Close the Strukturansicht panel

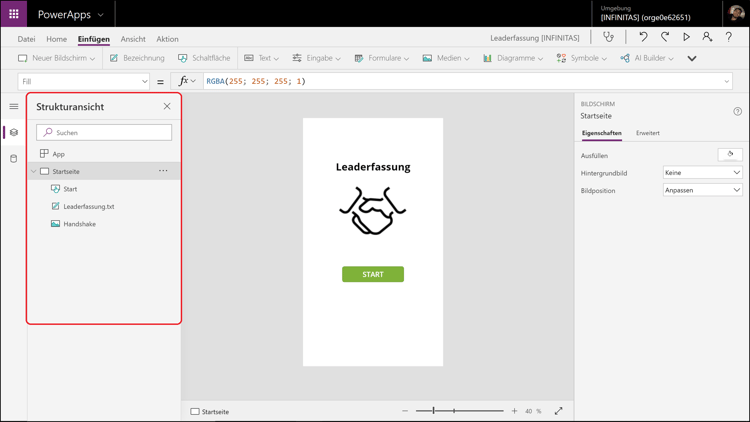click(x=167, y=106)
